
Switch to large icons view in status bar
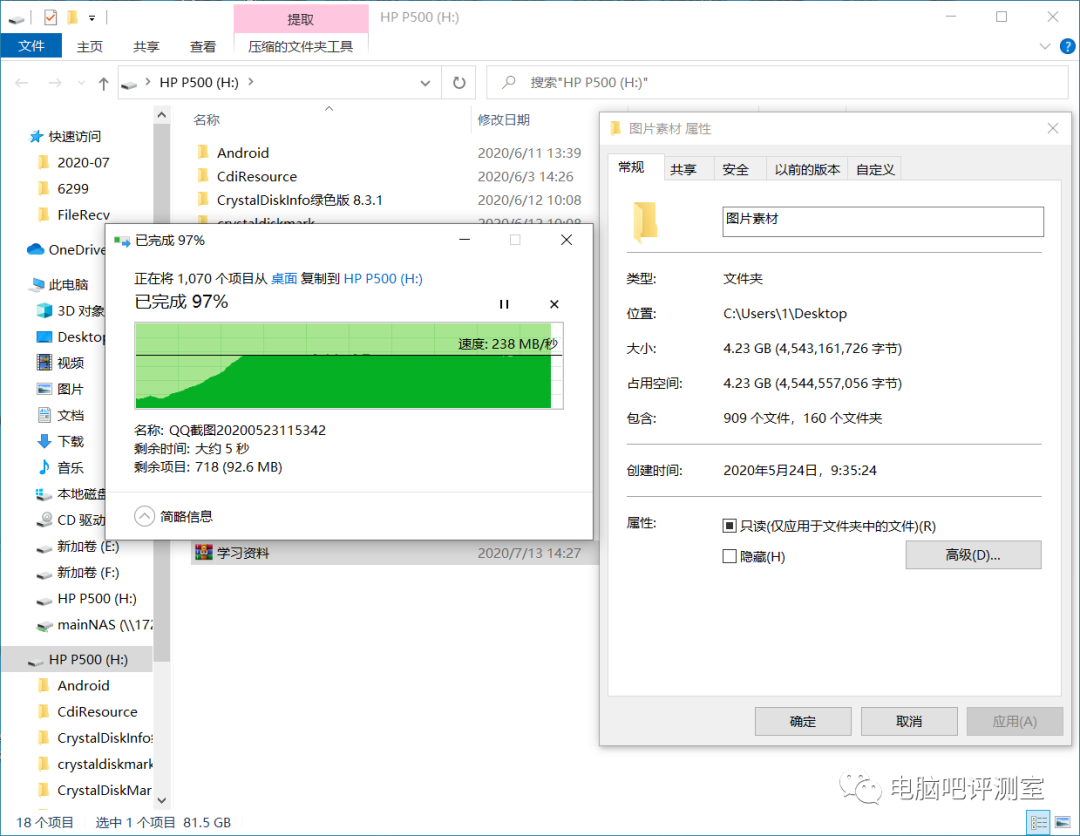coord(1063,822)
